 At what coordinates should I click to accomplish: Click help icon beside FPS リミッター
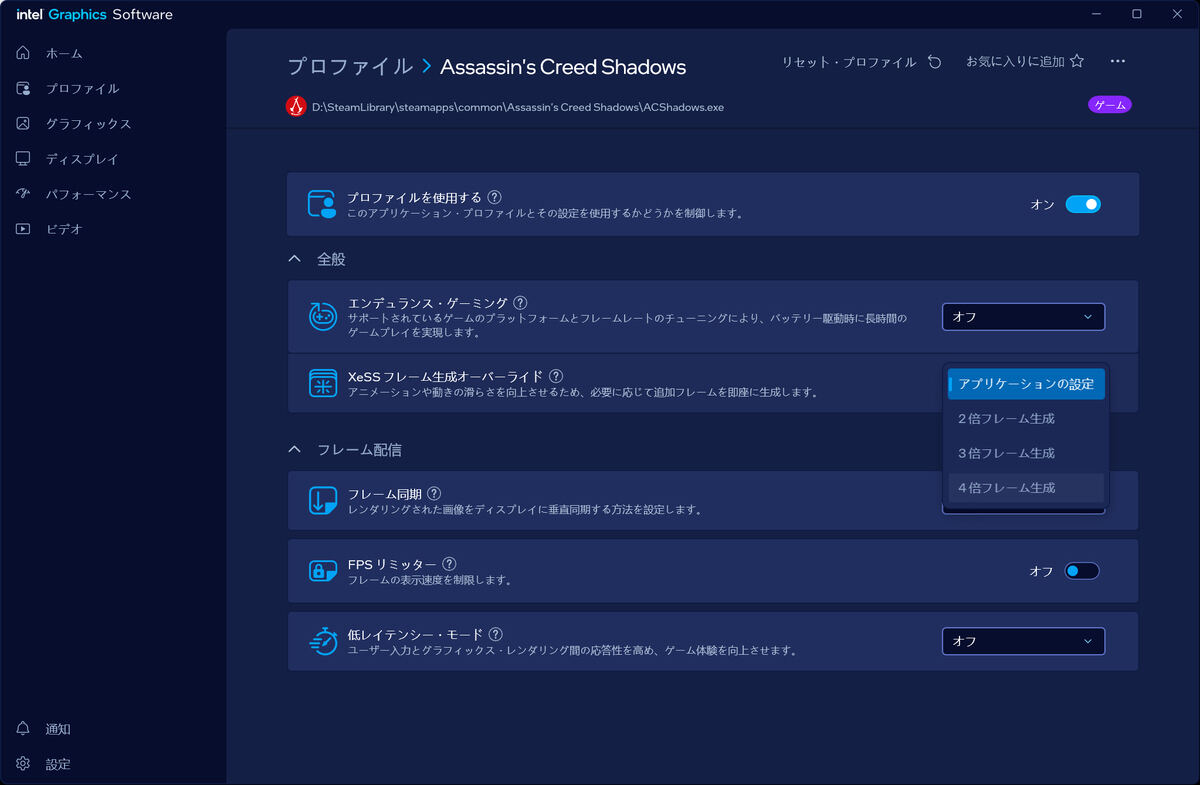tap(450, 564)
